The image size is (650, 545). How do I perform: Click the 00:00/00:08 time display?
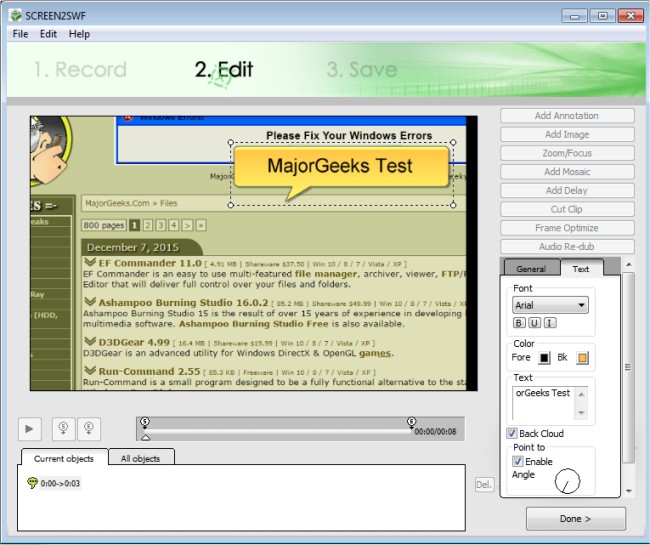435,431
